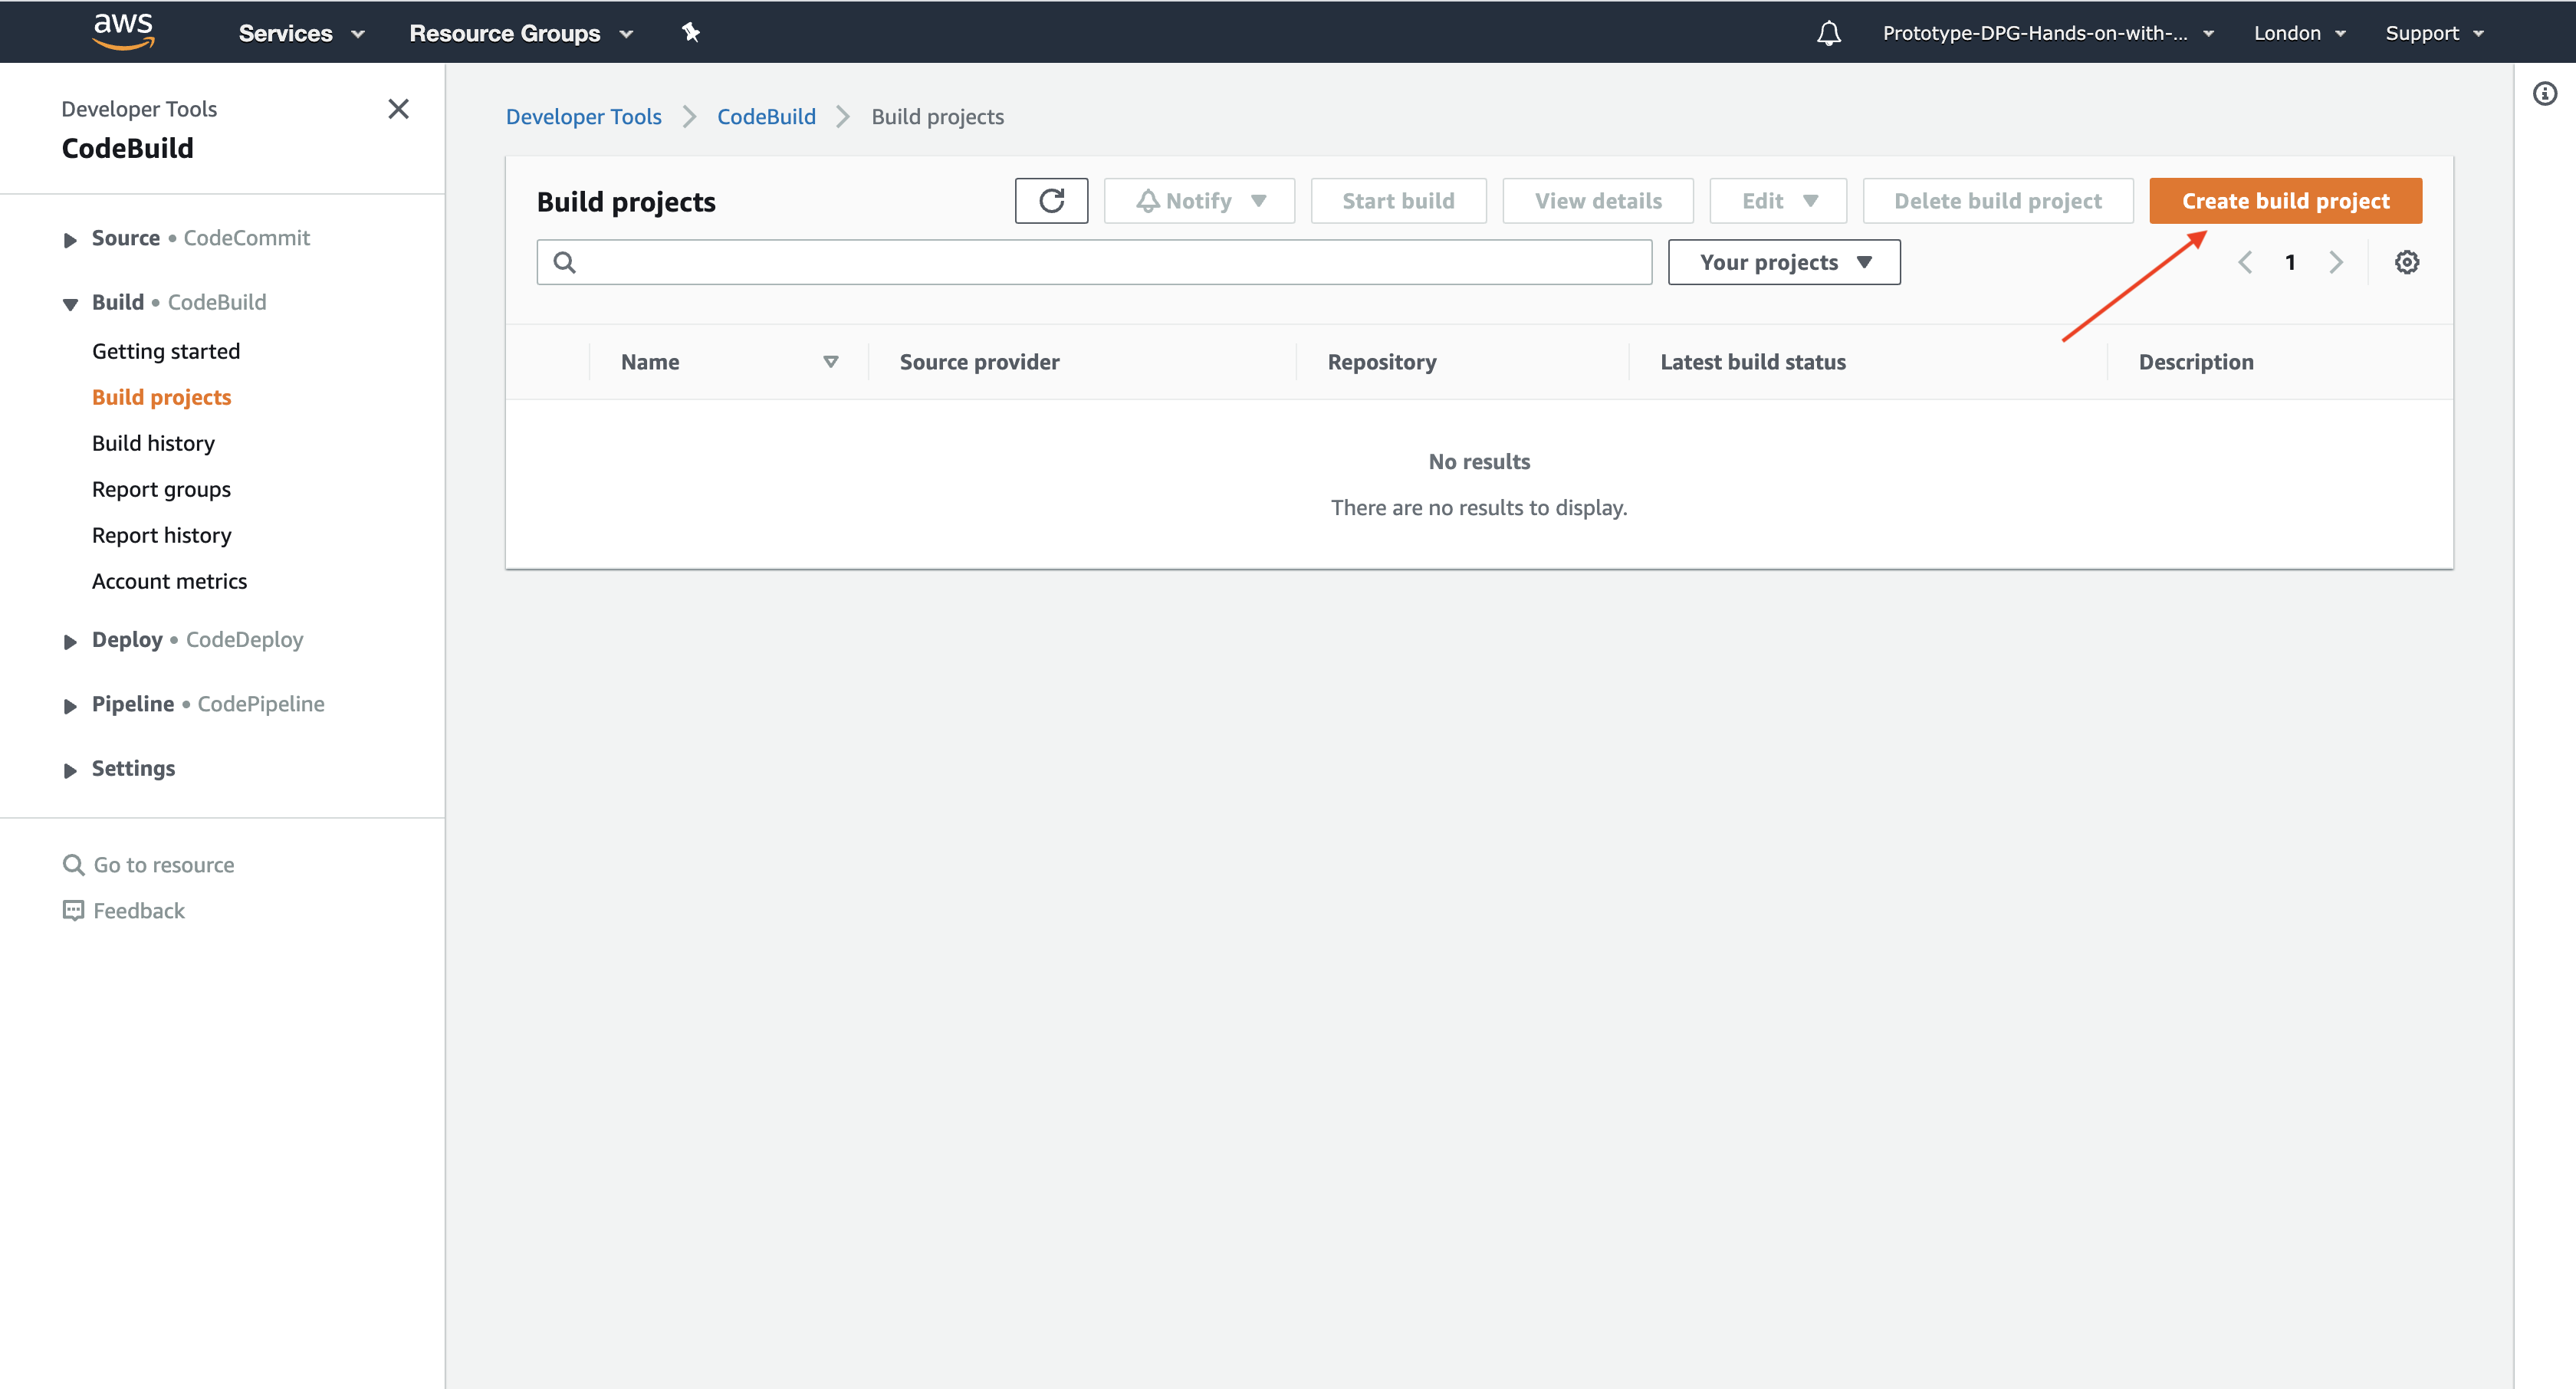This screenshot has width=2576, height=1389.
Task: Click the refresh build projects icon
Action: [x=1051, y=201]
